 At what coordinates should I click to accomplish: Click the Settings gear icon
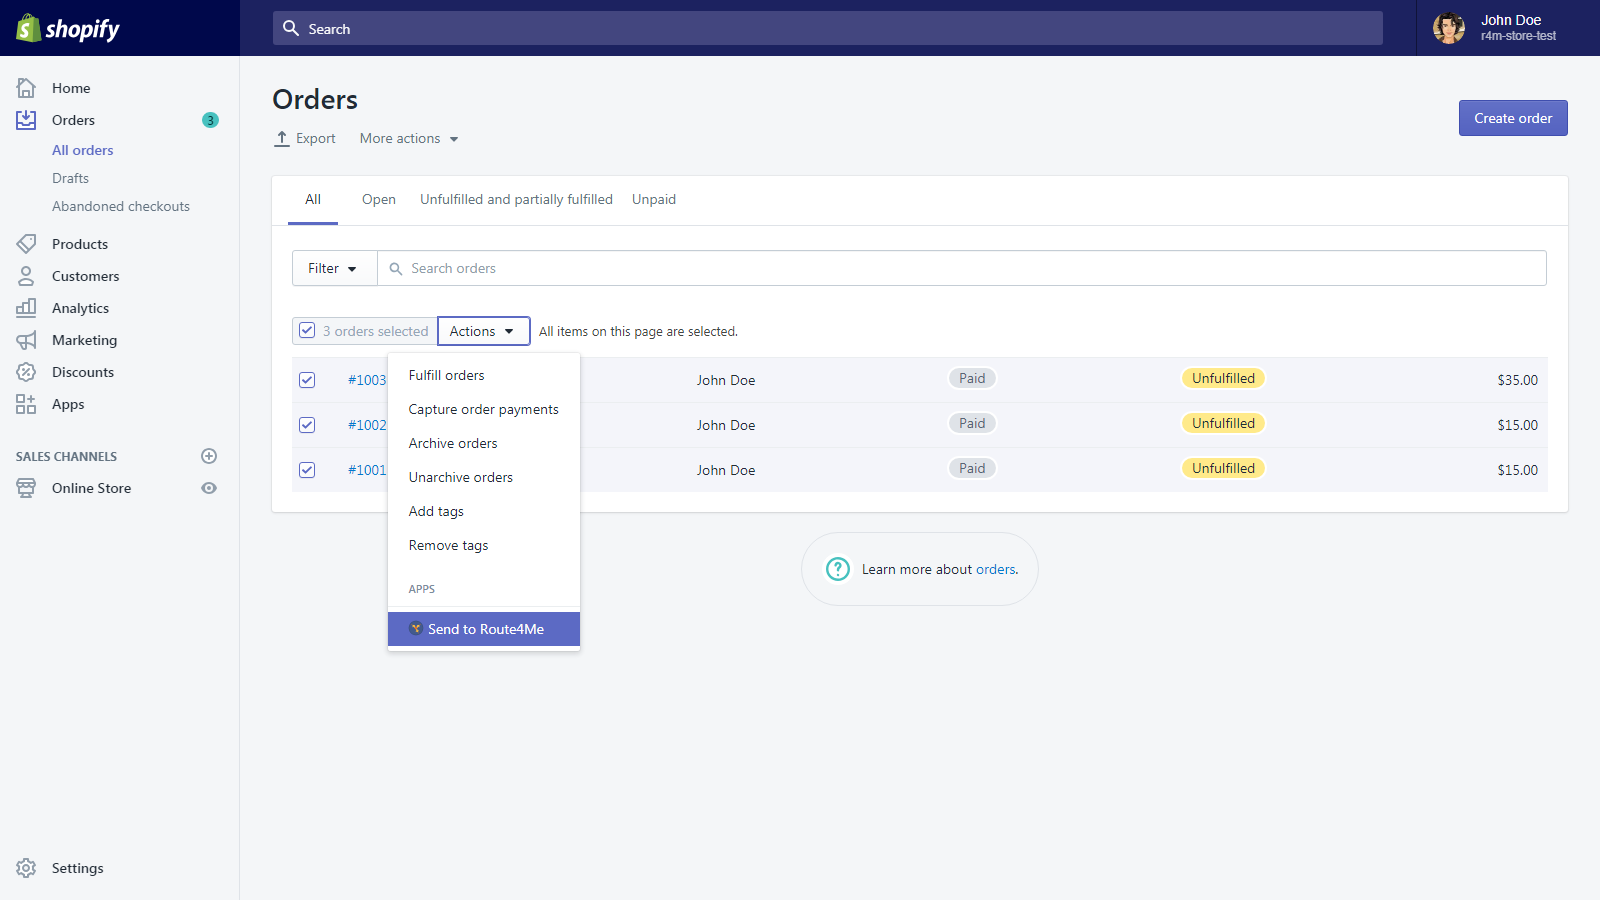(26, 868)
